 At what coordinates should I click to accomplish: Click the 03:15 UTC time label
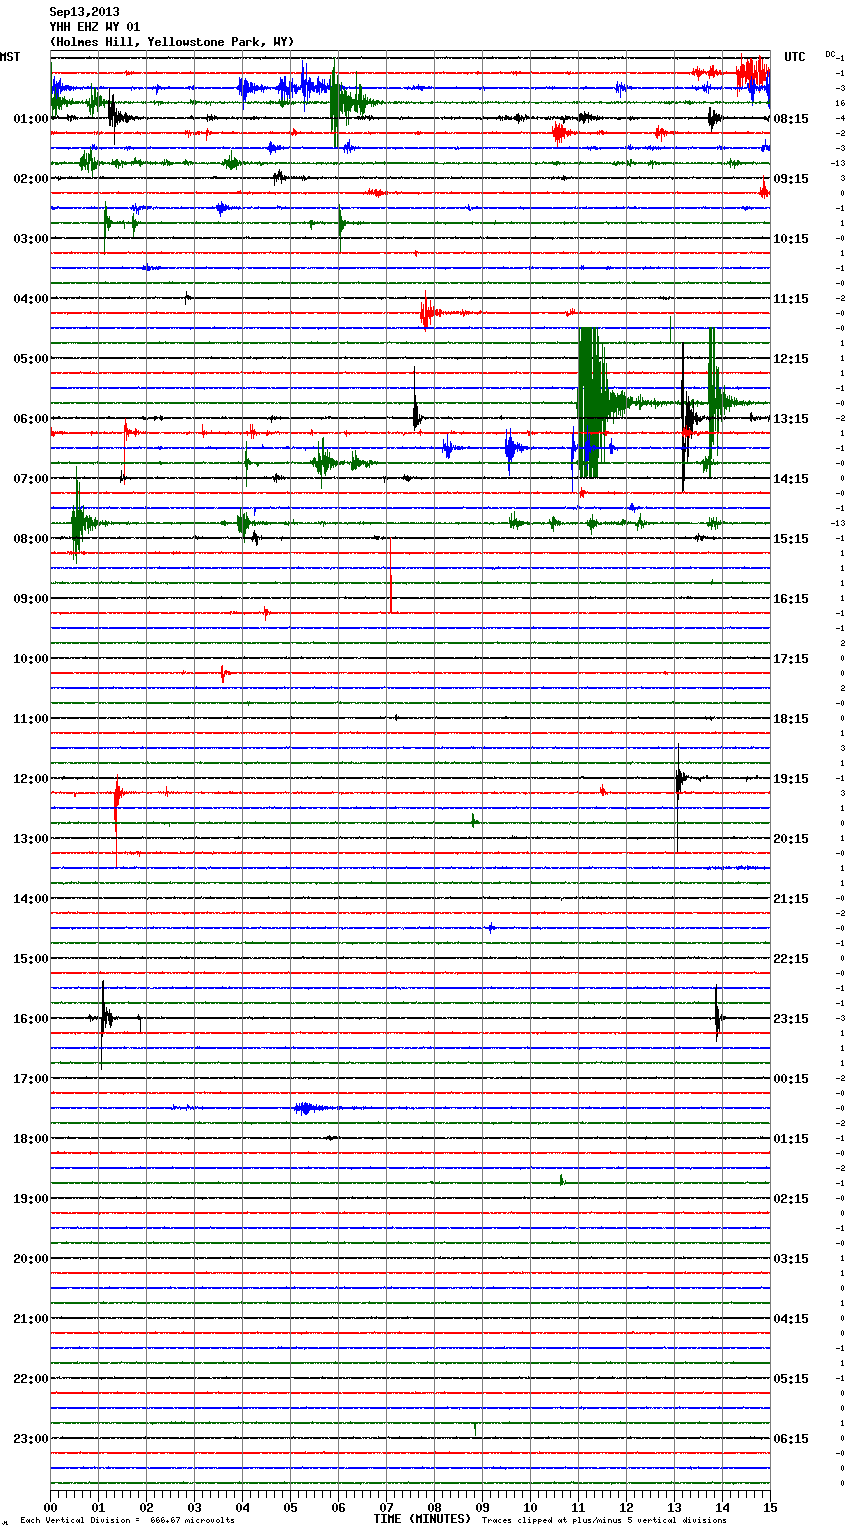[791, 1259]
